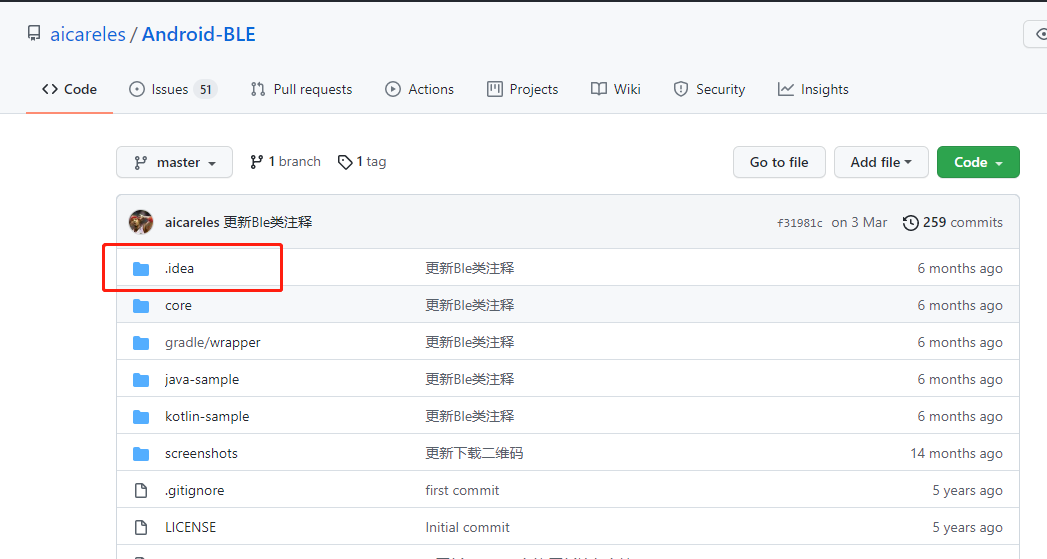
Task: View the 259 commits history
Action: (x=952, y=222)
